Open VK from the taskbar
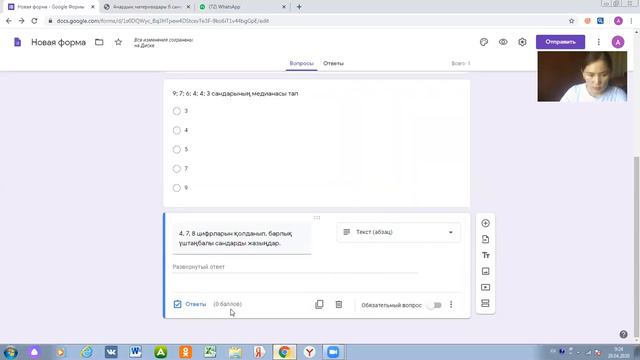Screen dimensions: 640x360 point(111,352)
